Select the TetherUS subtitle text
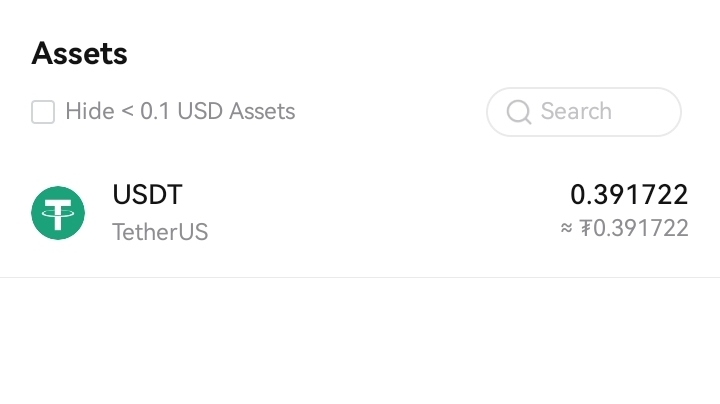Image resolution: width=720 pixels, height=404 pixels. pyautogui.click(x=160, y=233)
